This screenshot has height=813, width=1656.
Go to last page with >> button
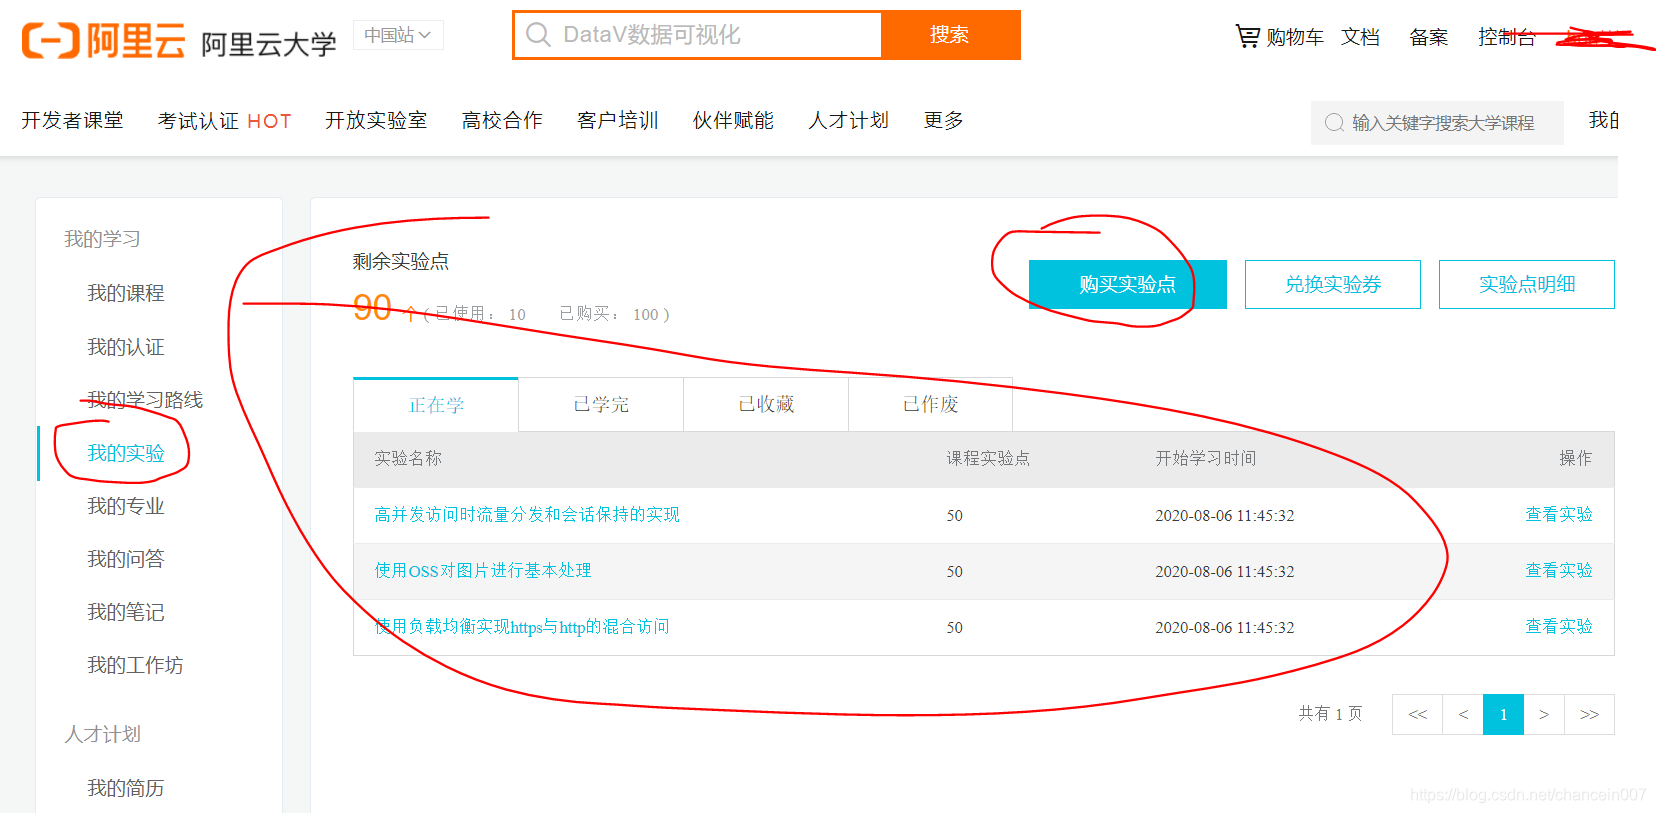point(1589,714)
